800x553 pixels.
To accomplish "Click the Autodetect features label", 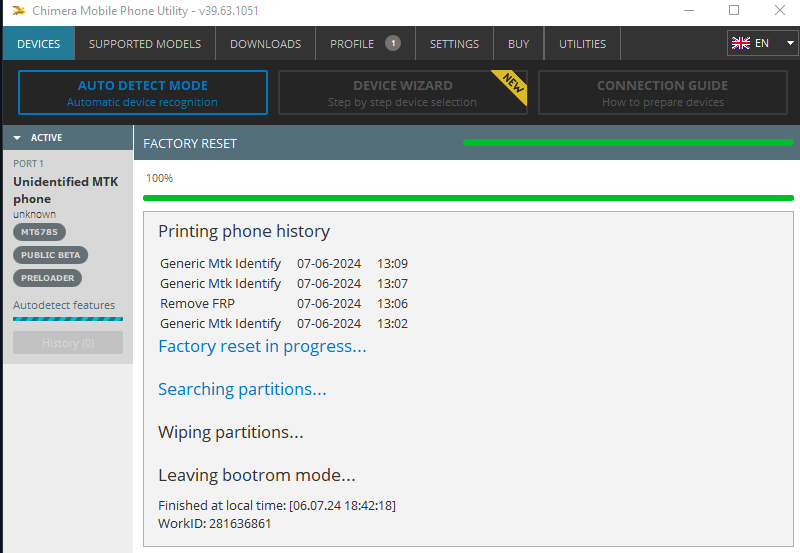I will (x=64, y=305).
